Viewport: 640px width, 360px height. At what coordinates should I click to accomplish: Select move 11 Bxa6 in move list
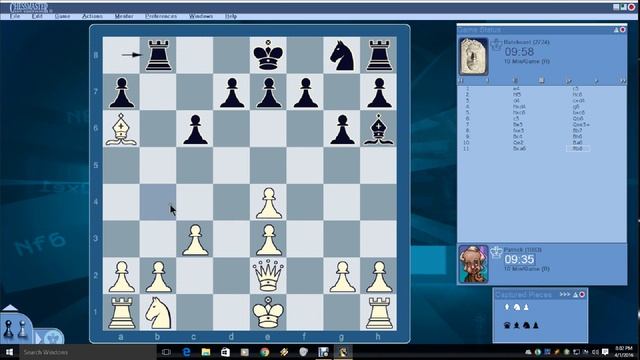(x=519, y=149)
